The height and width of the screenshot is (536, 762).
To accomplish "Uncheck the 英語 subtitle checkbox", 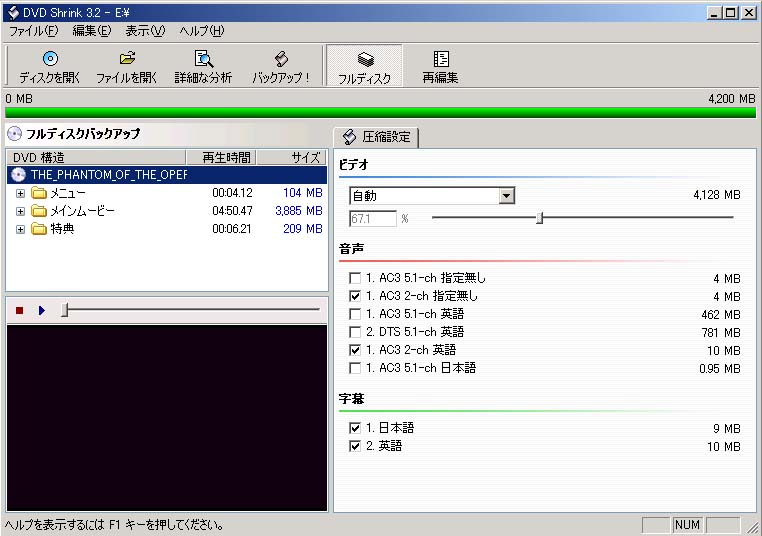I will click(x=355, y=446).
